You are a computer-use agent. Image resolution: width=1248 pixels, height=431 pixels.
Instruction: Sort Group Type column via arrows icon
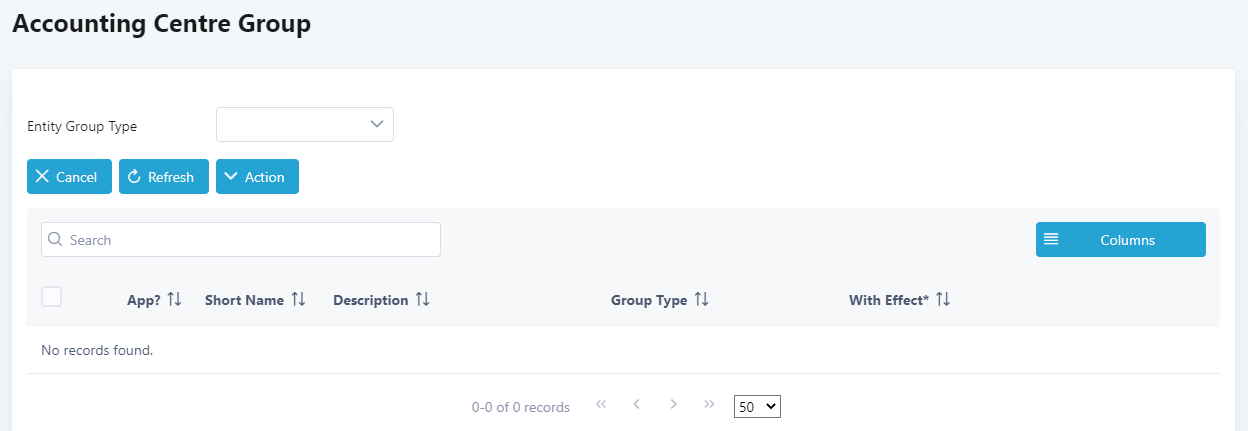point(701,300)
